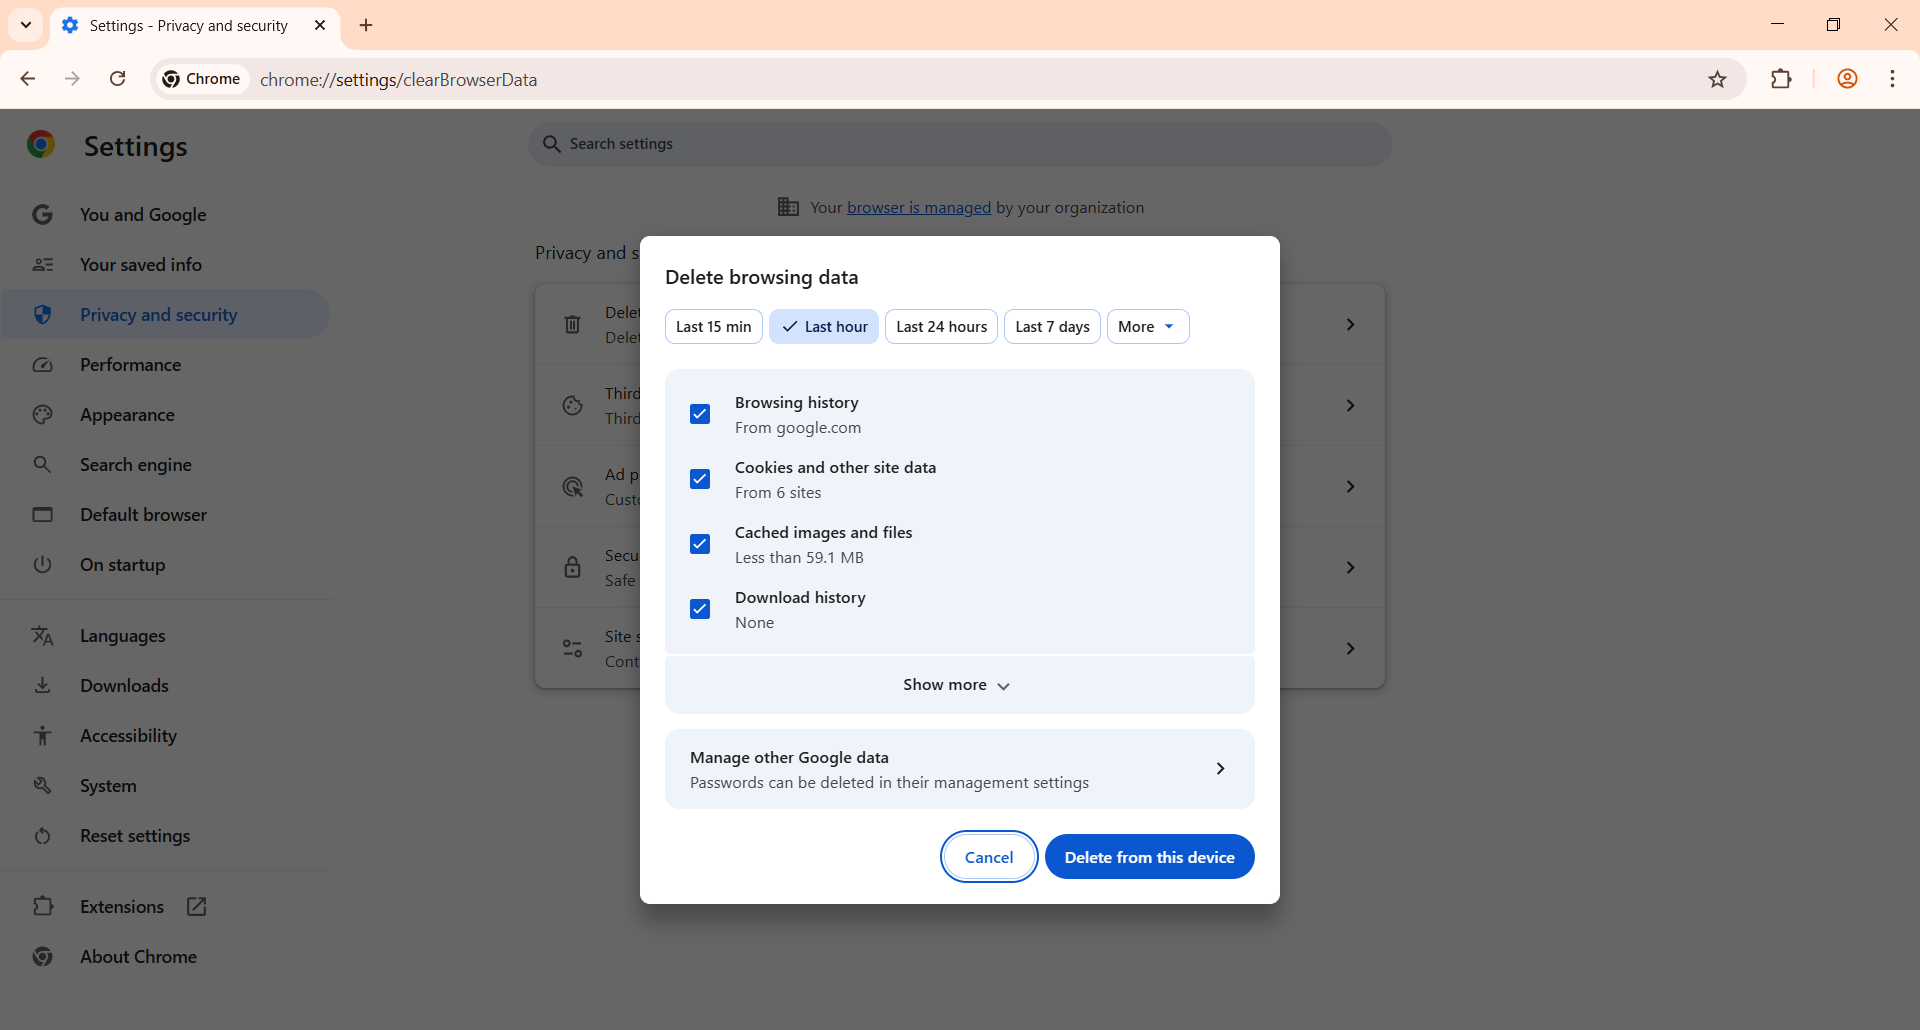Image resolution: width=1920 pixels, height=1030 pixels.
Task: Click the Cancel button
Action: [x=988, y=857]
